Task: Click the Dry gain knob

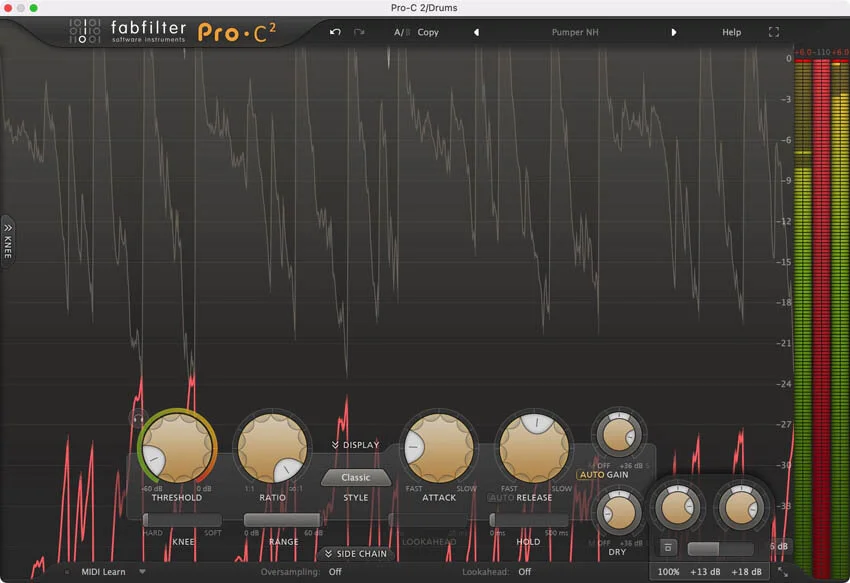Action: click(619, 512)
